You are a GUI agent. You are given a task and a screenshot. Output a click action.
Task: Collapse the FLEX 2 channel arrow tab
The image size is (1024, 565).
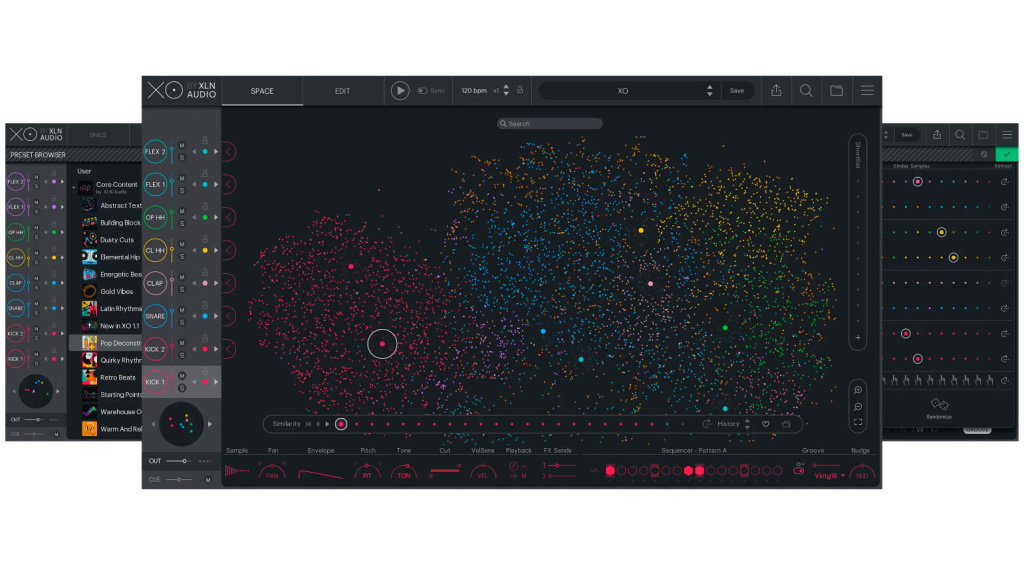[229, 152]
